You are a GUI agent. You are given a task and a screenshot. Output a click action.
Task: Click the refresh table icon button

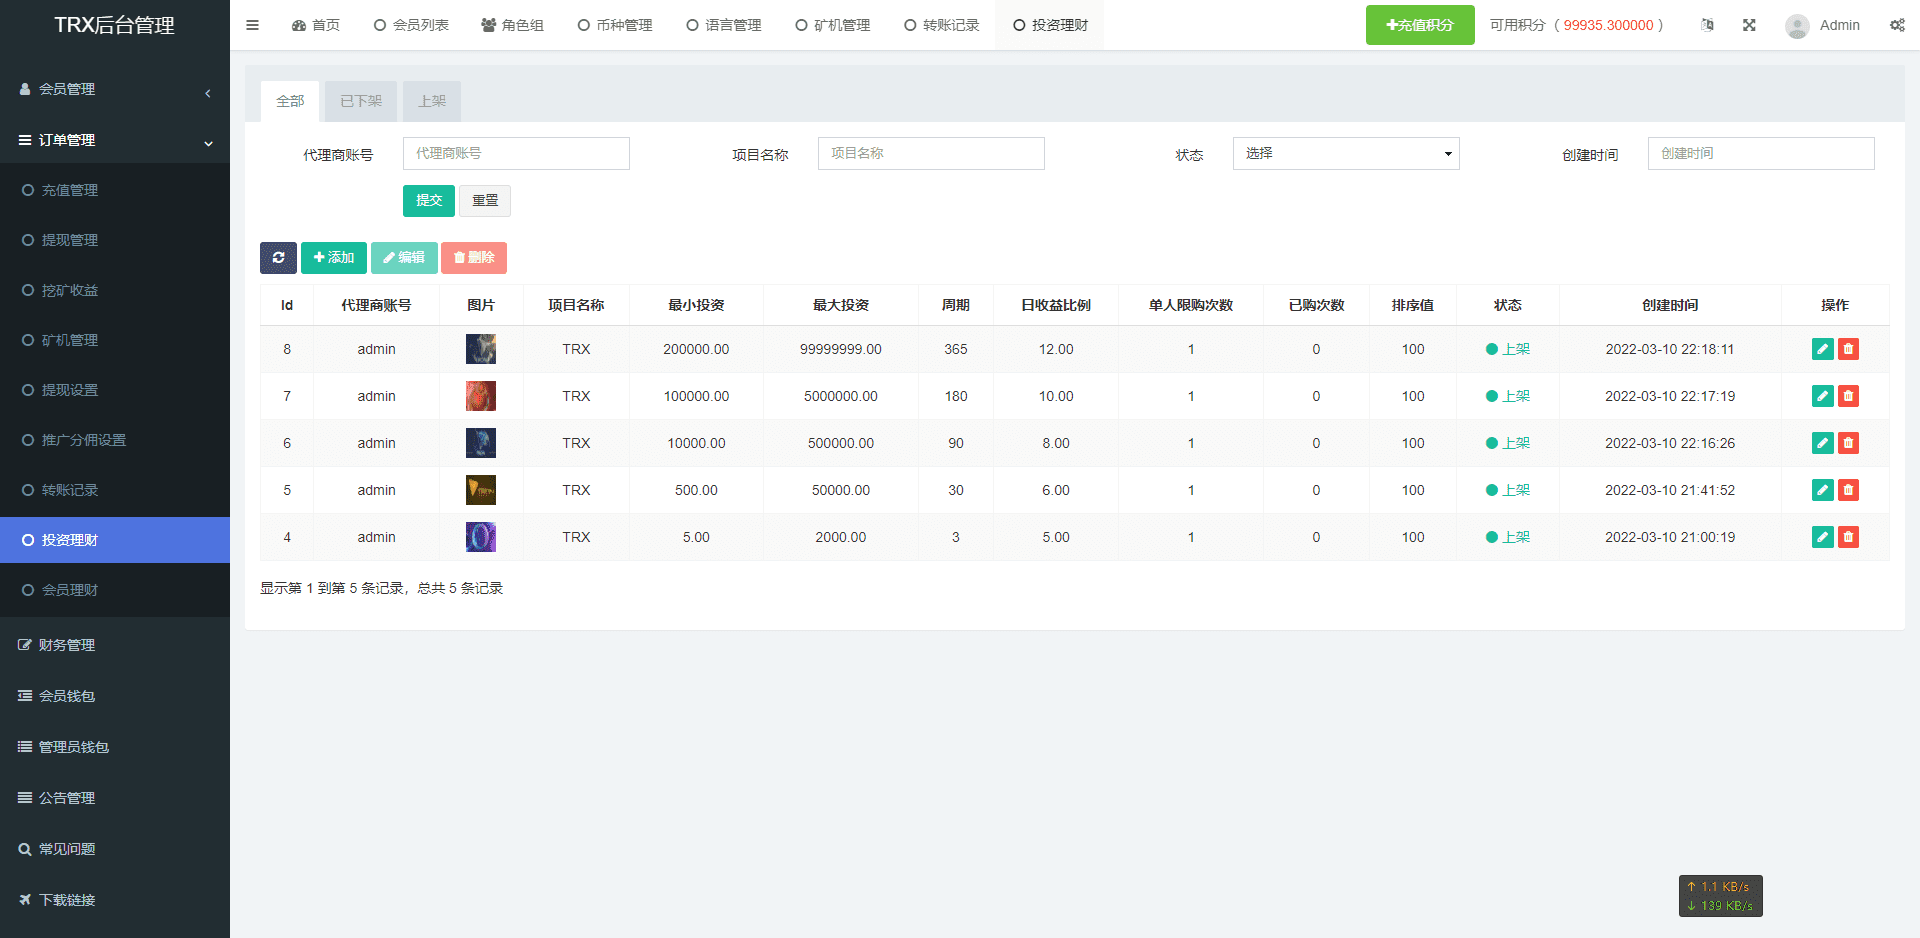(278, 258)
